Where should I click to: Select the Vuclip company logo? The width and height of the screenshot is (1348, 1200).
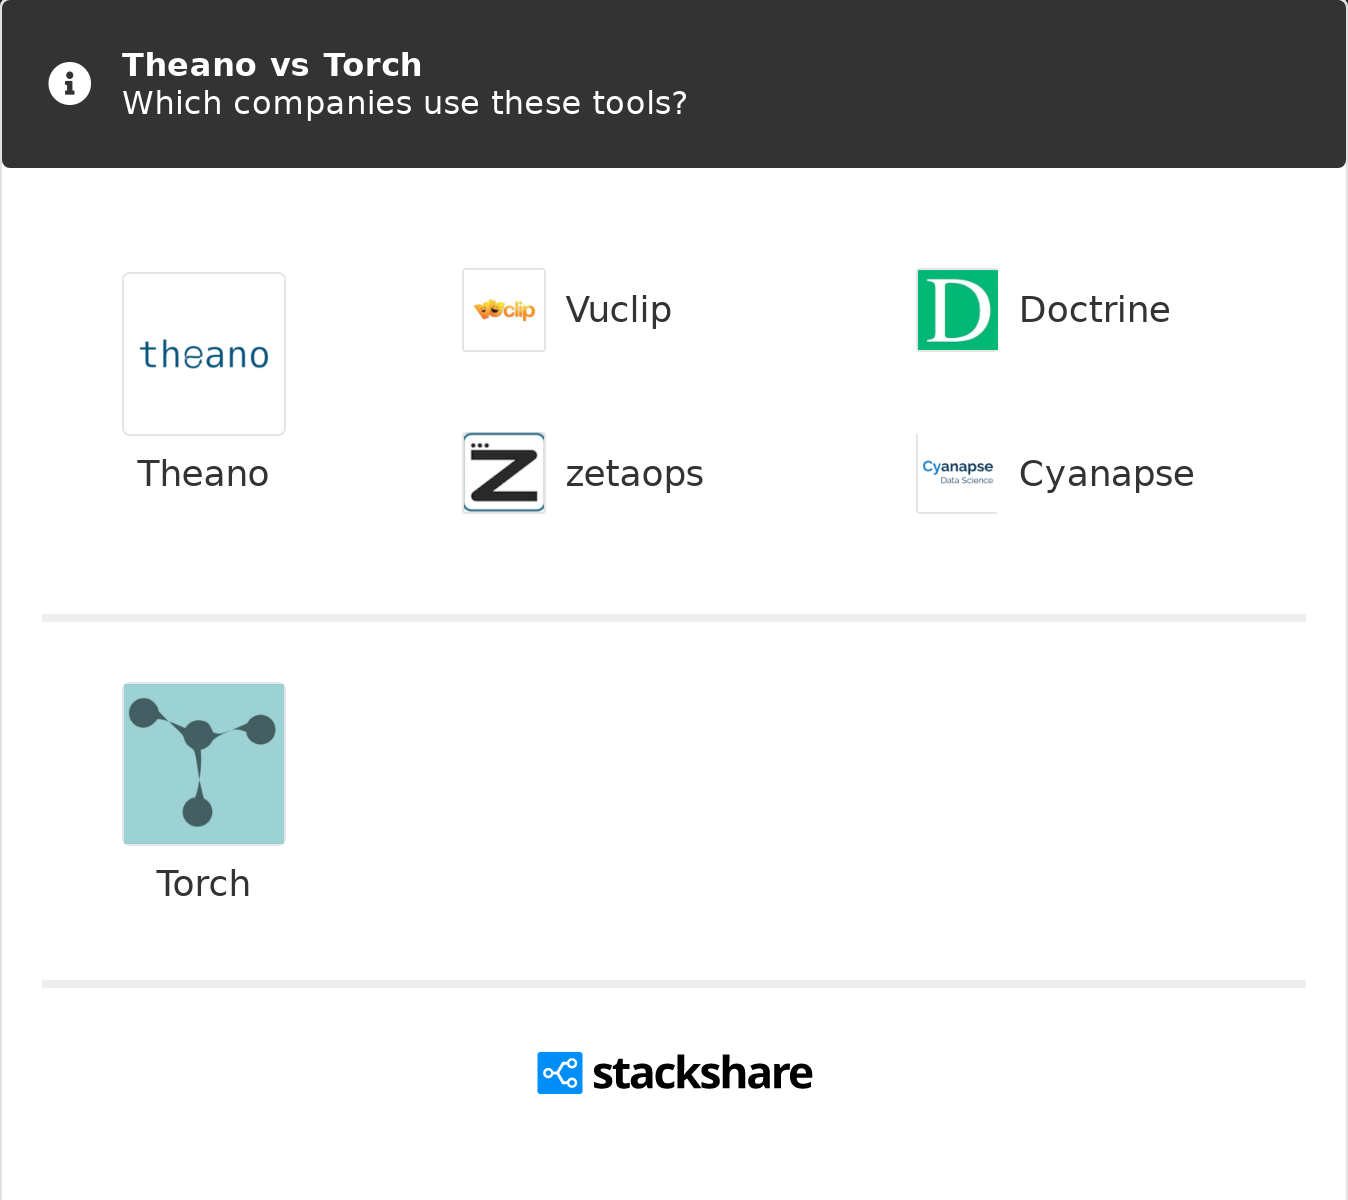tap(504, 310)
